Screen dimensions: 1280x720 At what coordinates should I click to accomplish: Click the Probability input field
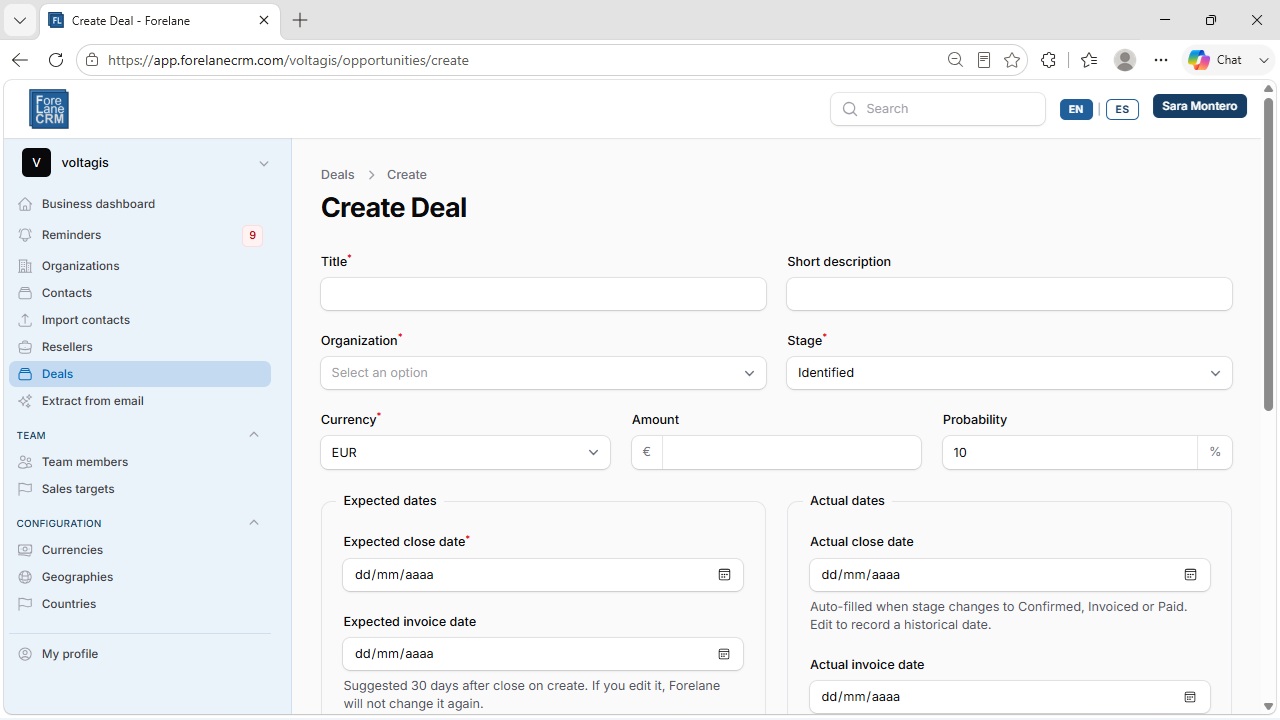[1070, 453]
